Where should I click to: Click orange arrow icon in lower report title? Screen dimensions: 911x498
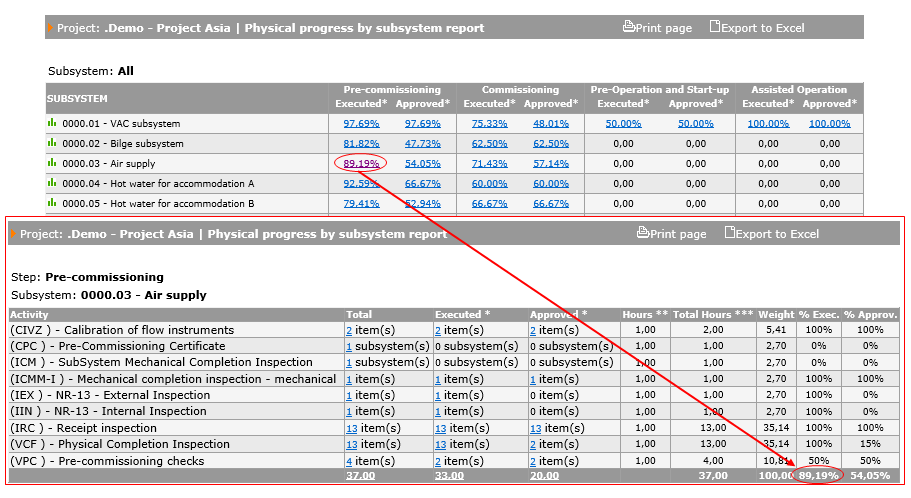[13, 234]
